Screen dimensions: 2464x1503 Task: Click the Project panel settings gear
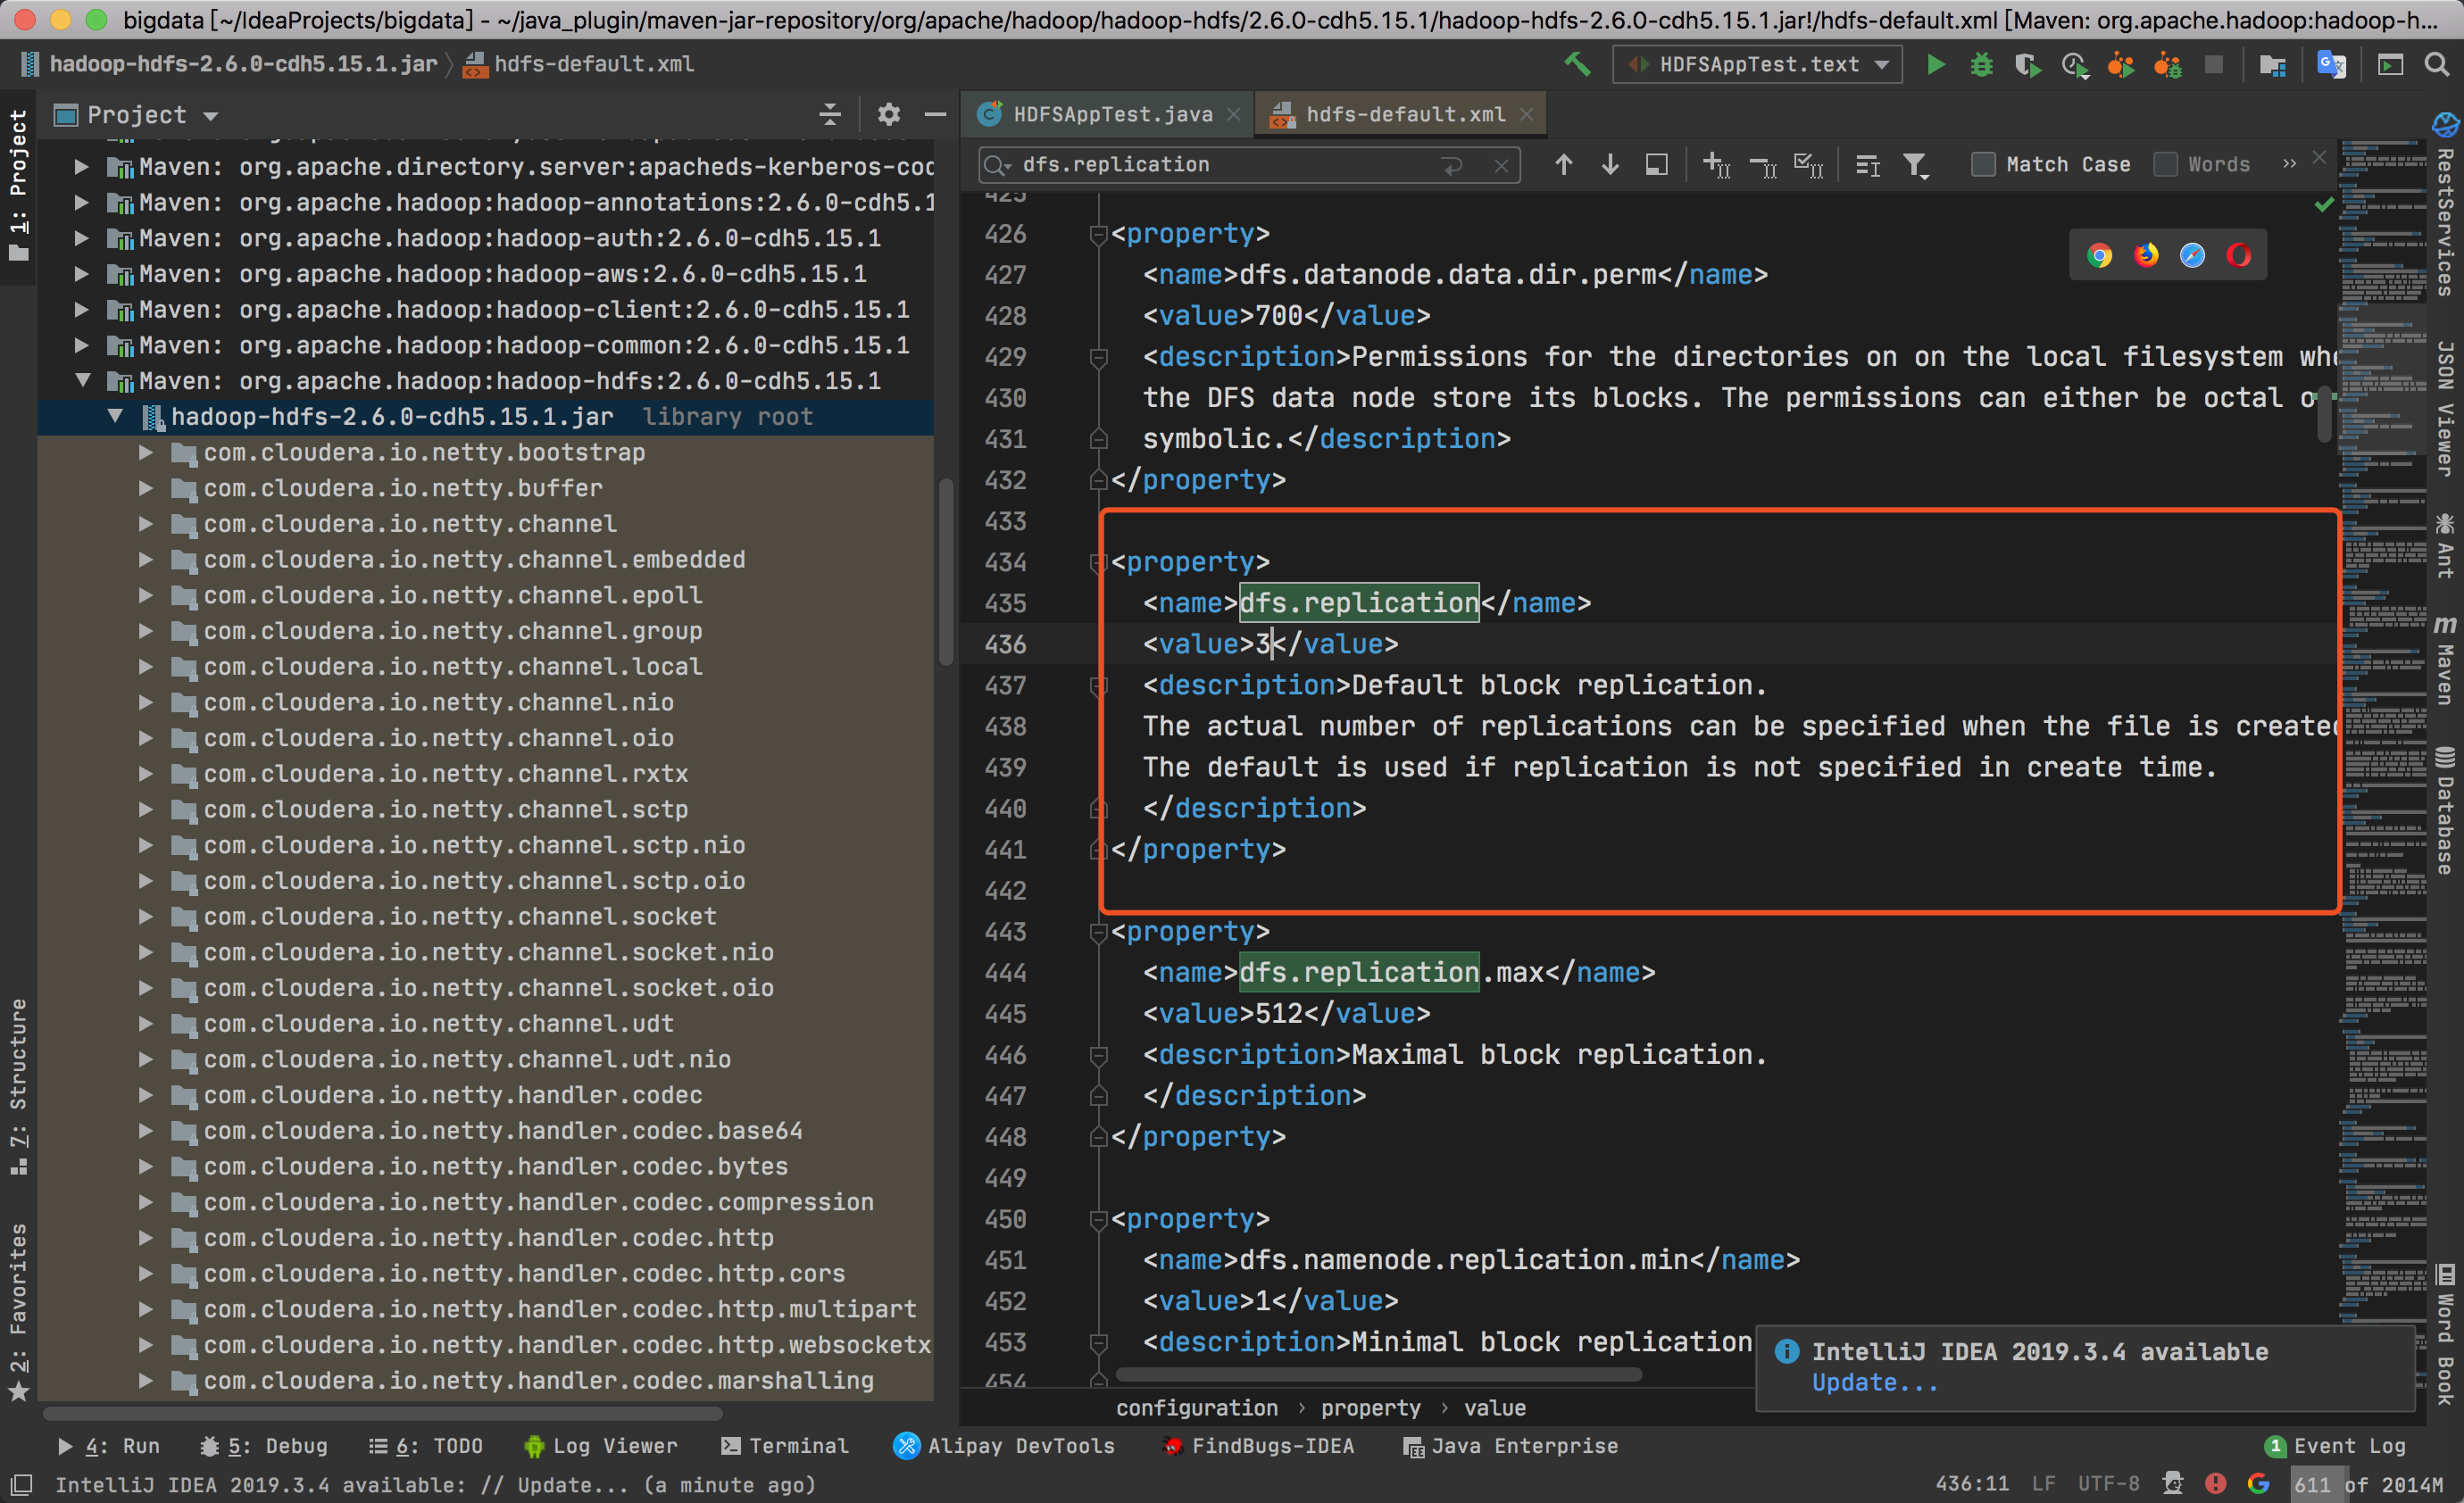[x=888, y=115]
